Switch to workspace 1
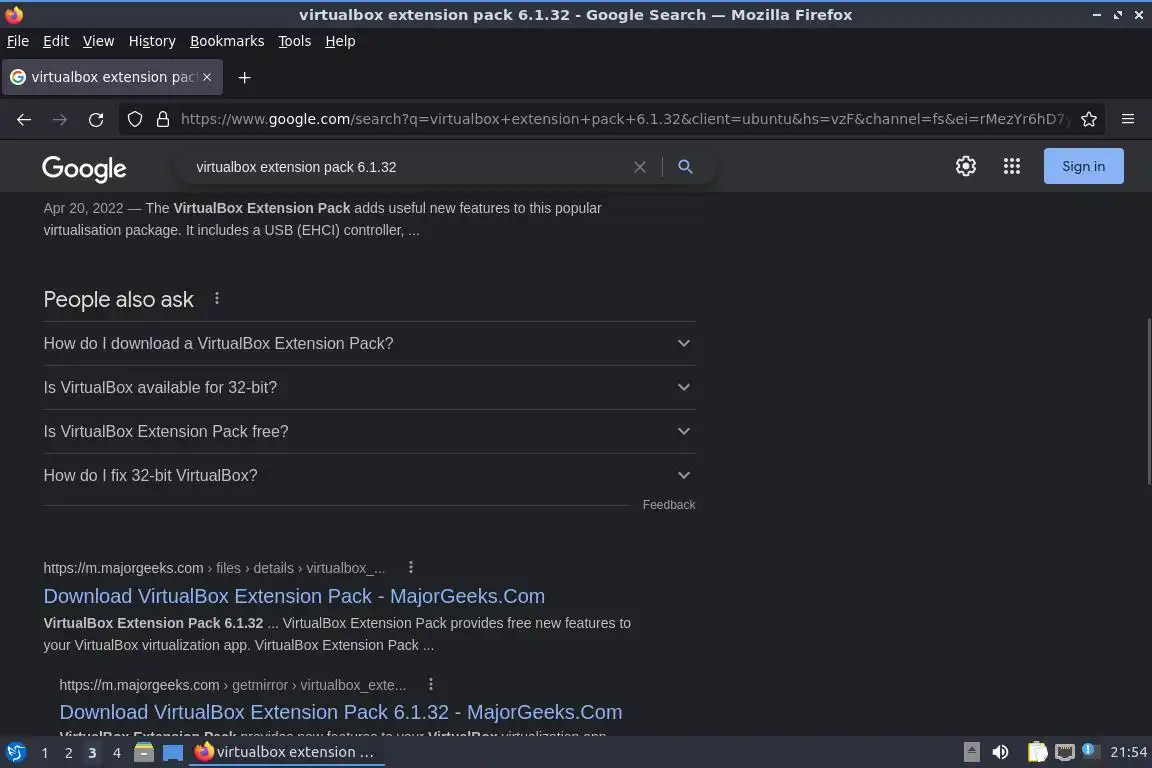The height and width of the screenshot is (768, 1152). (x=45, y=753)
